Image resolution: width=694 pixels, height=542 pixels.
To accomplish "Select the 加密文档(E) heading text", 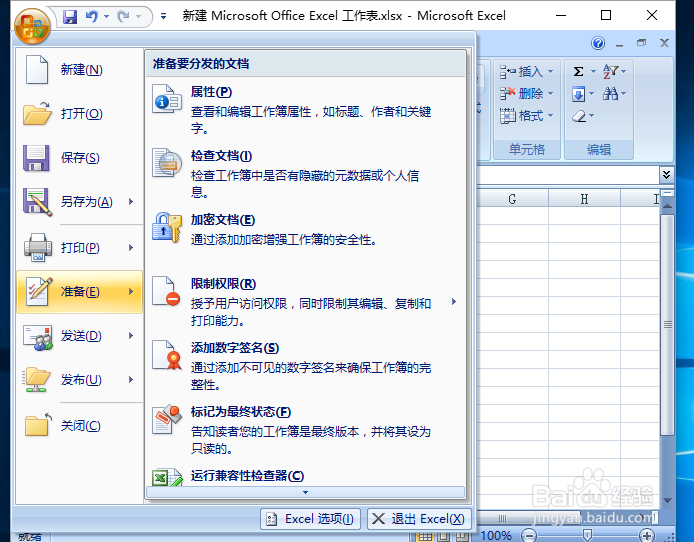I will click(x=223, y=220).
